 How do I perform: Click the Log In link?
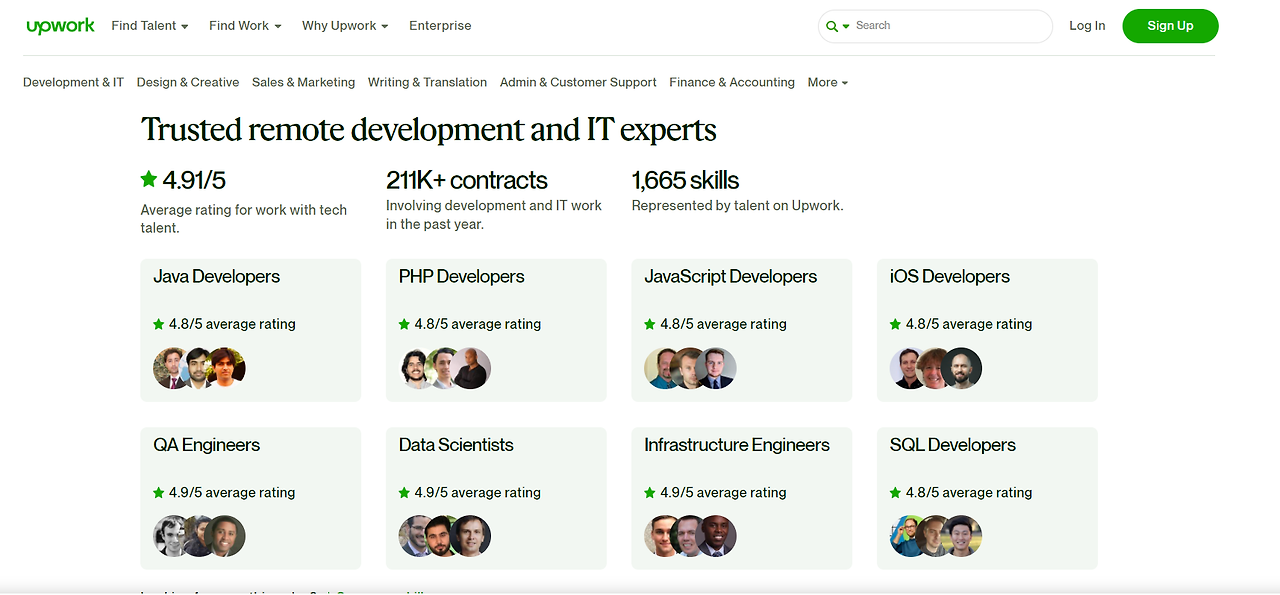[1087, 26]
